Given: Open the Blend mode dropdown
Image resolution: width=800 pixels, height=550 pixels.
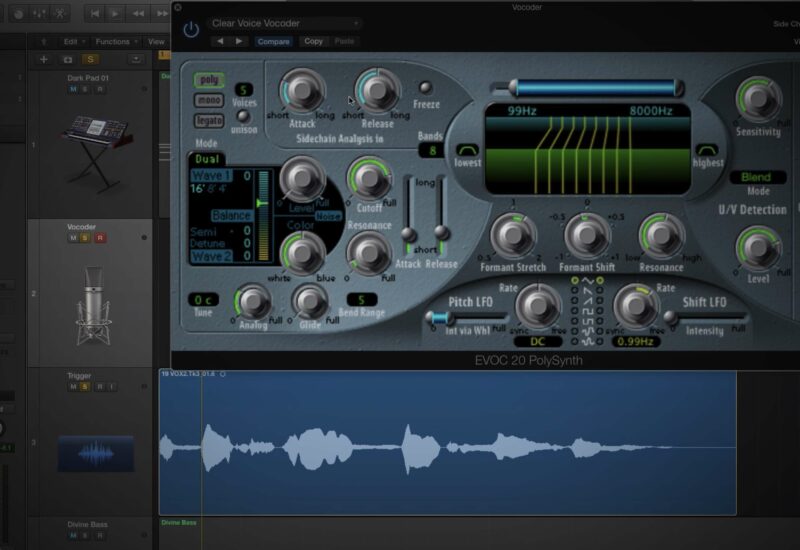Looking at the screenshot, I should (x=757, y=177).
